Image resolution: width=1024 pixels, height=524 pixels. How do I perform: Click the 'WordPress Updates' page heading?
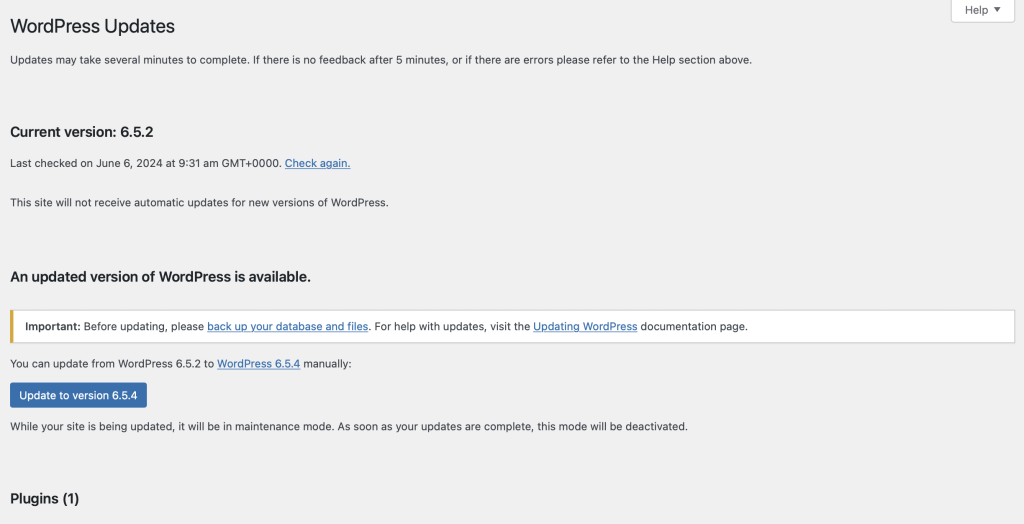(92, 26)
